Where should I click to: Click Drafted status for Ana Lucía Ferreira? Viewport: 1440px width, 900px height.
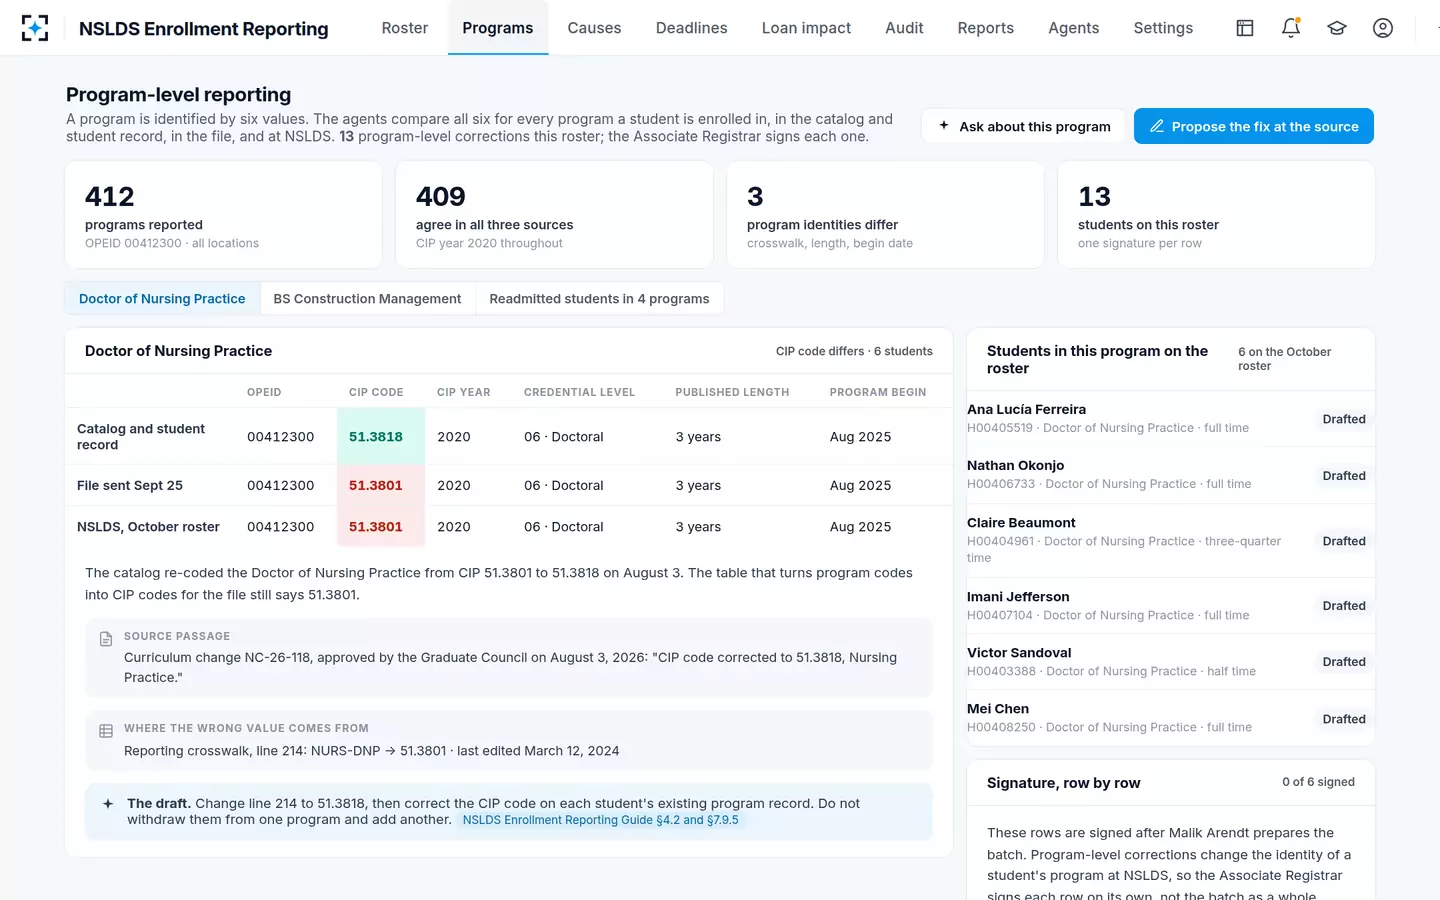tap(1344, 419)
